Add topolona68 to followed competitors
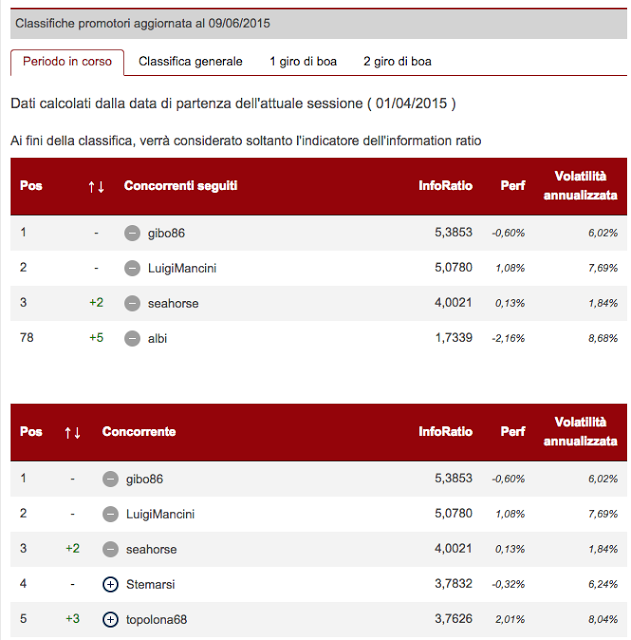Image resolution: width=631 pixels, height=640 pixels. pyautogui.click(x=110, y=619)
